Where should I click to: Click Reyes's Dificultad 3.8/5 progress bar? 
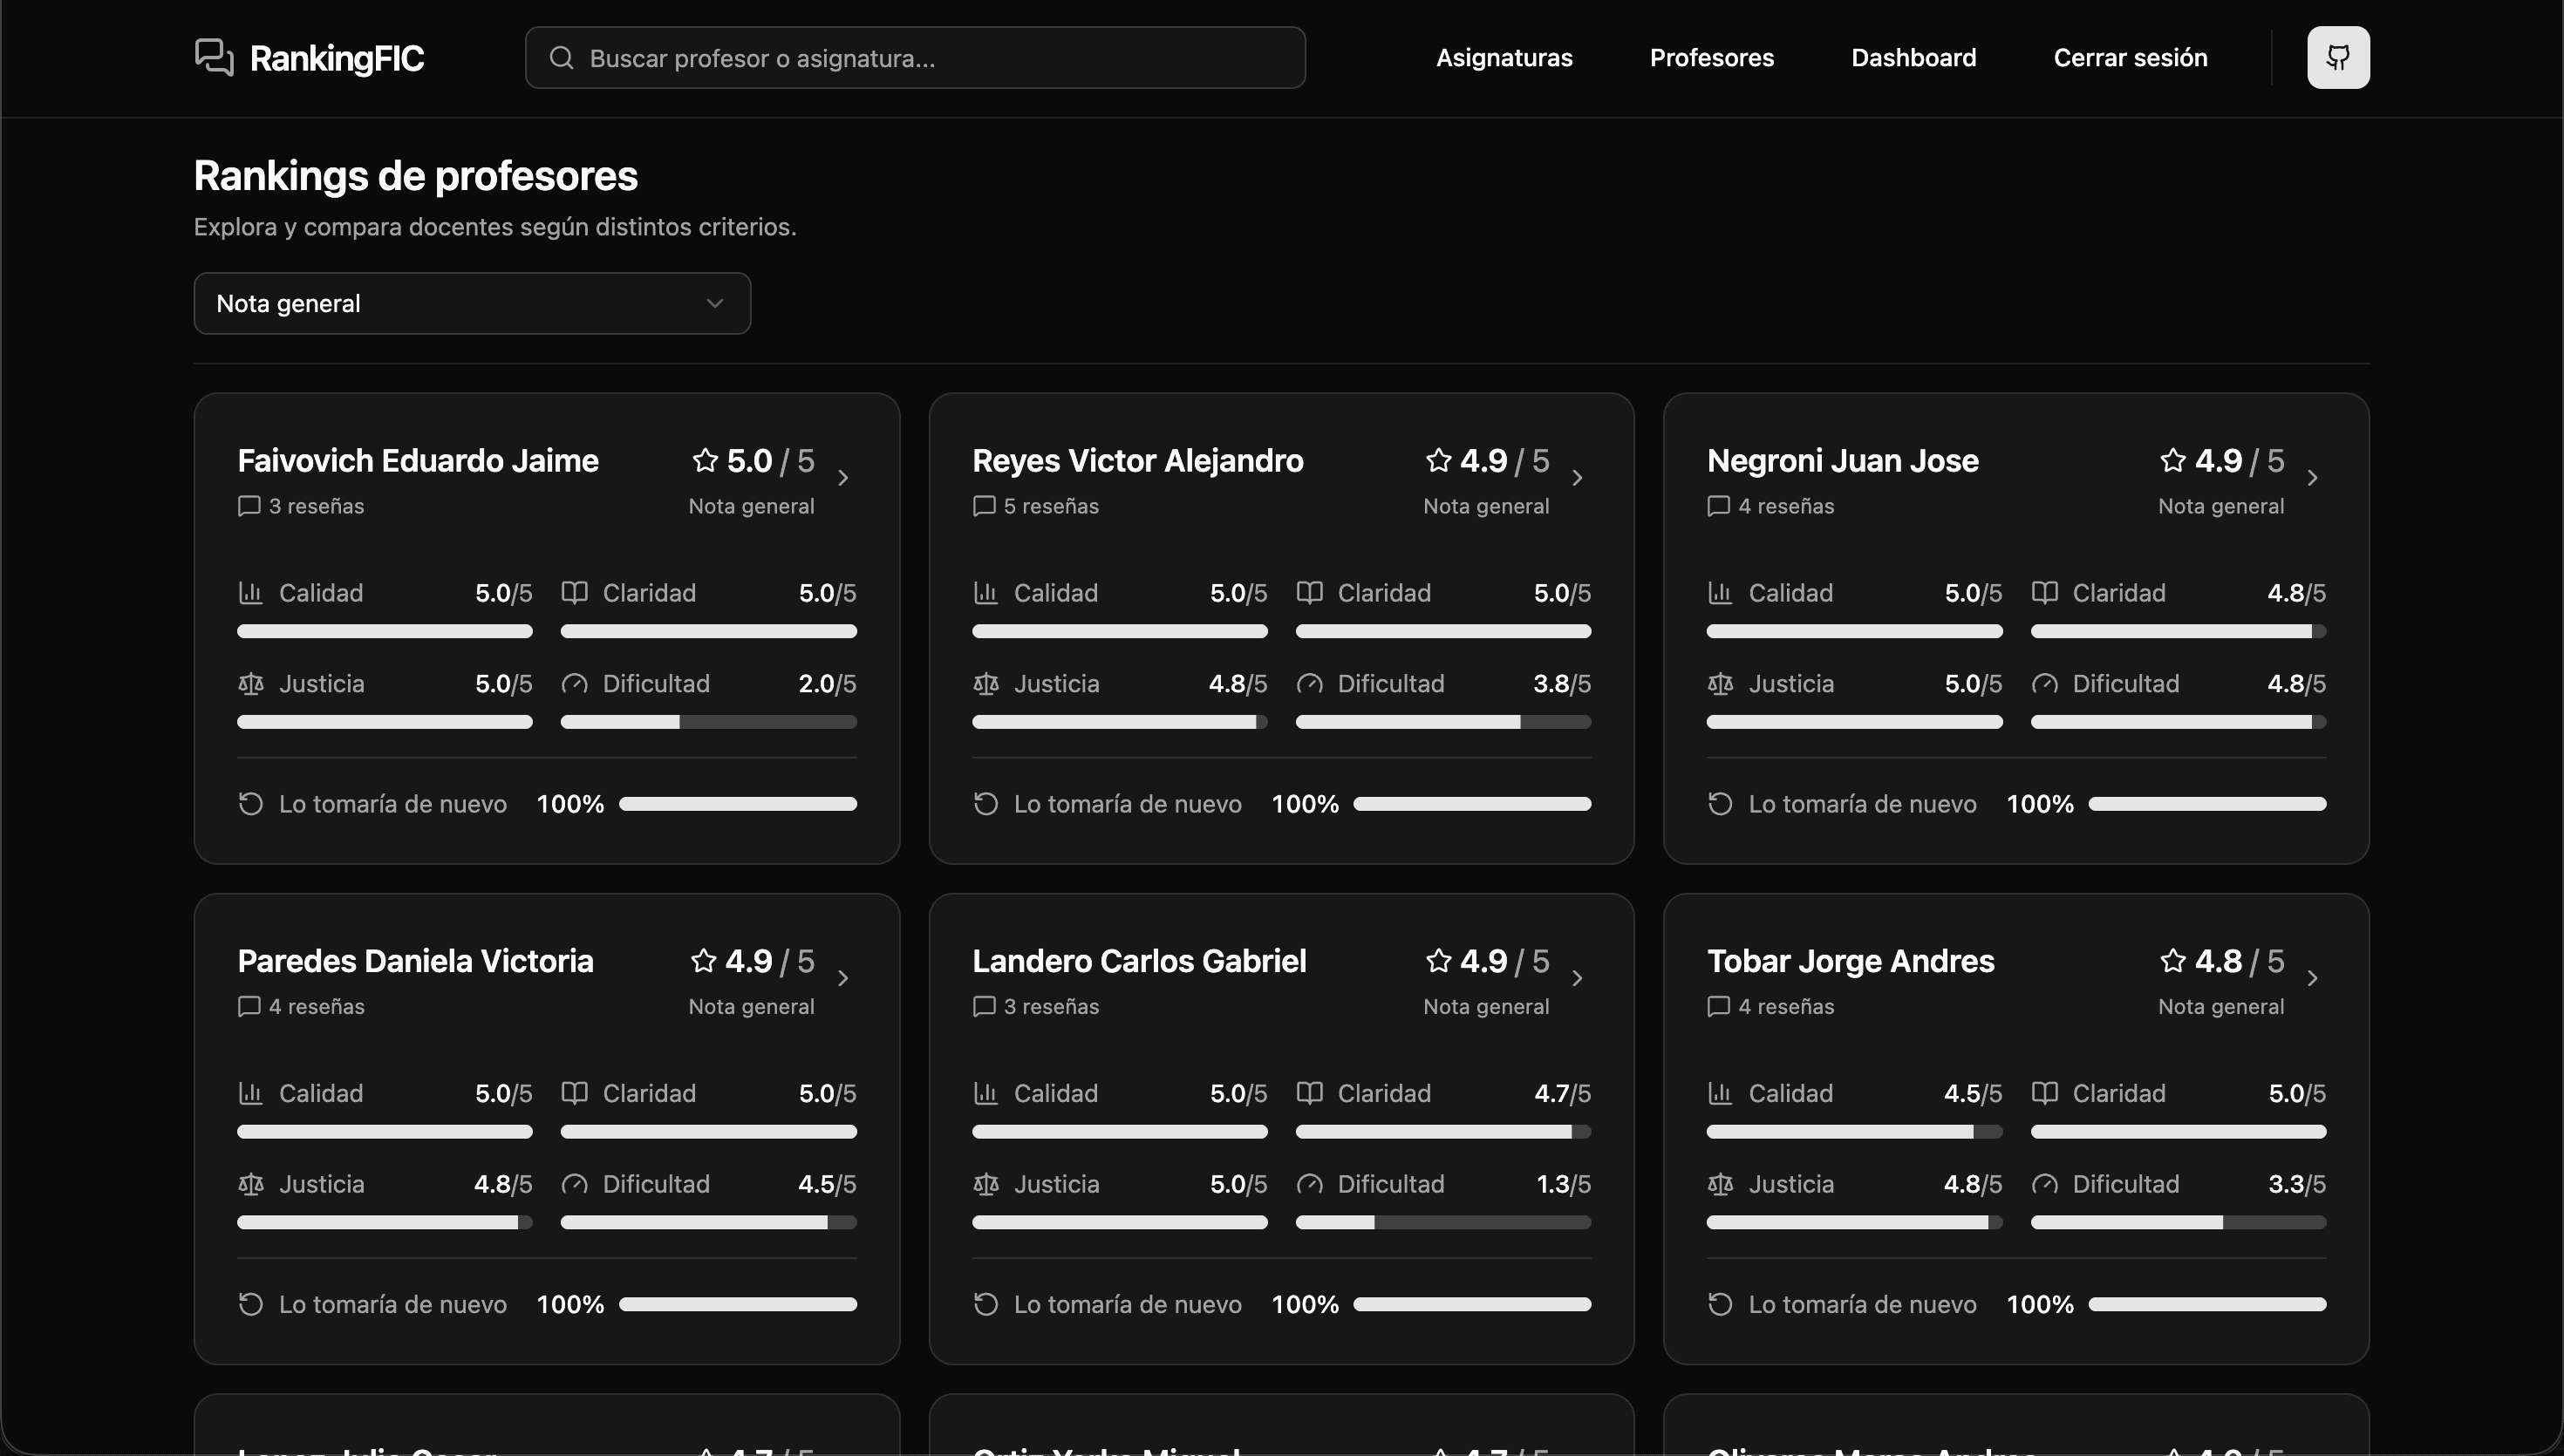[1443, 722]
